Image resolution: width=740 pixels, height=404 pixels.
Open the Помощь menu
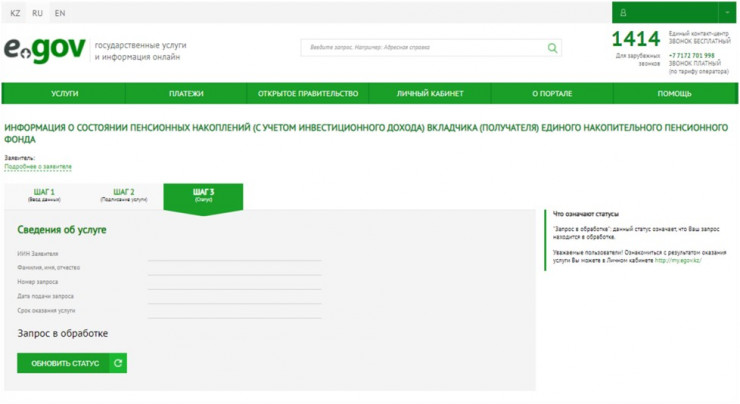(x=674, y=94)
